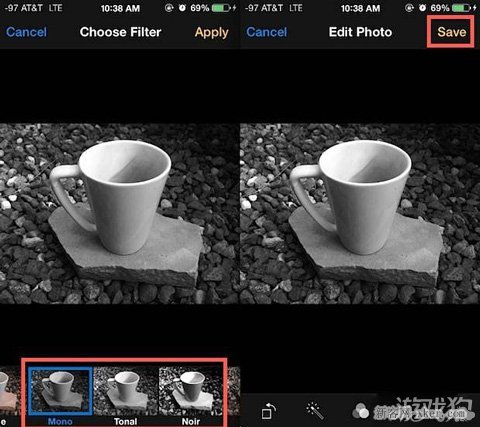Tap the 10:38 AM clock on the Edit Photo screen
Image resolution: width=480 pixels, height=427 pixels.
coord(360,8)
